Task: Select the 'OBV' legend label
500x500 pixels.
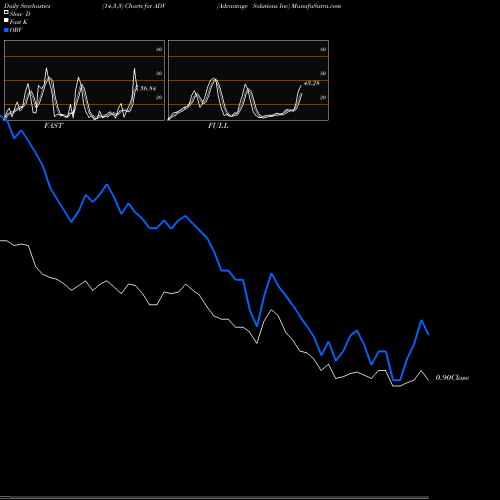Action: [16, 30]
